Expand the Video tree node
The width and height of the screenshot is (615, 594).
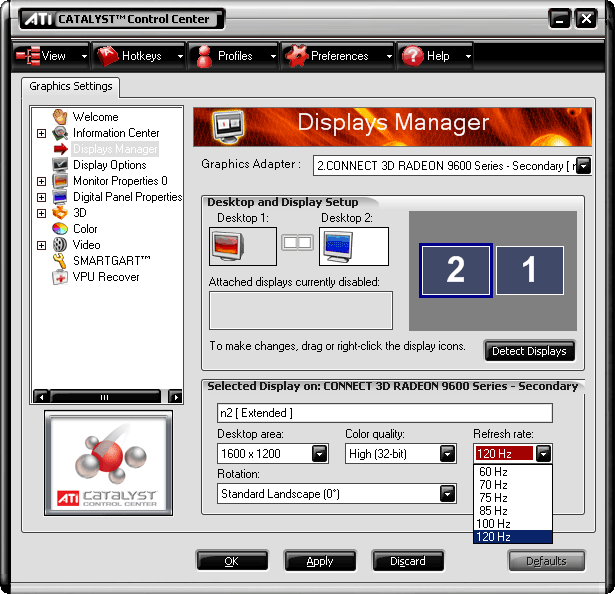pyautogui.click(x=41, y=245)
